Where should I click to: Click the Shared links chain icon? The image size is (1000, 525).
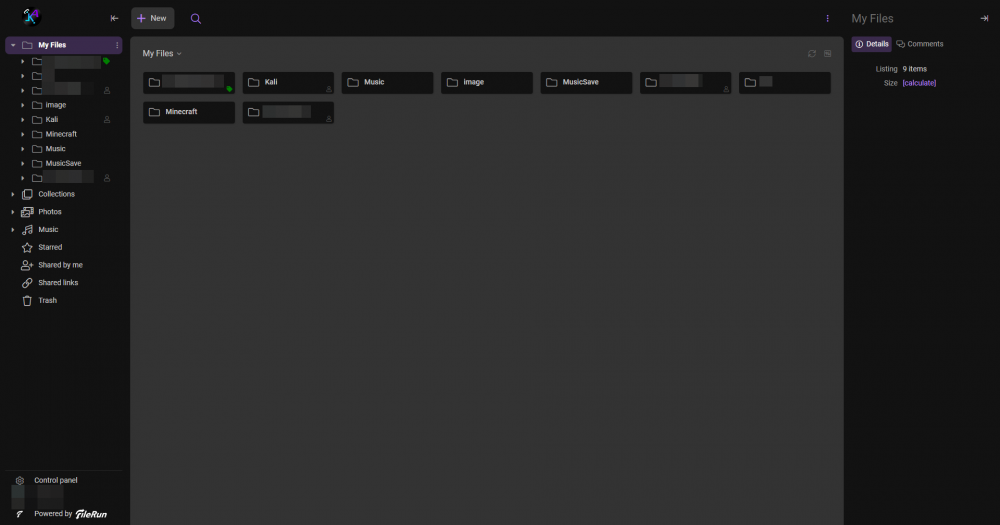[x=27, y=283]
